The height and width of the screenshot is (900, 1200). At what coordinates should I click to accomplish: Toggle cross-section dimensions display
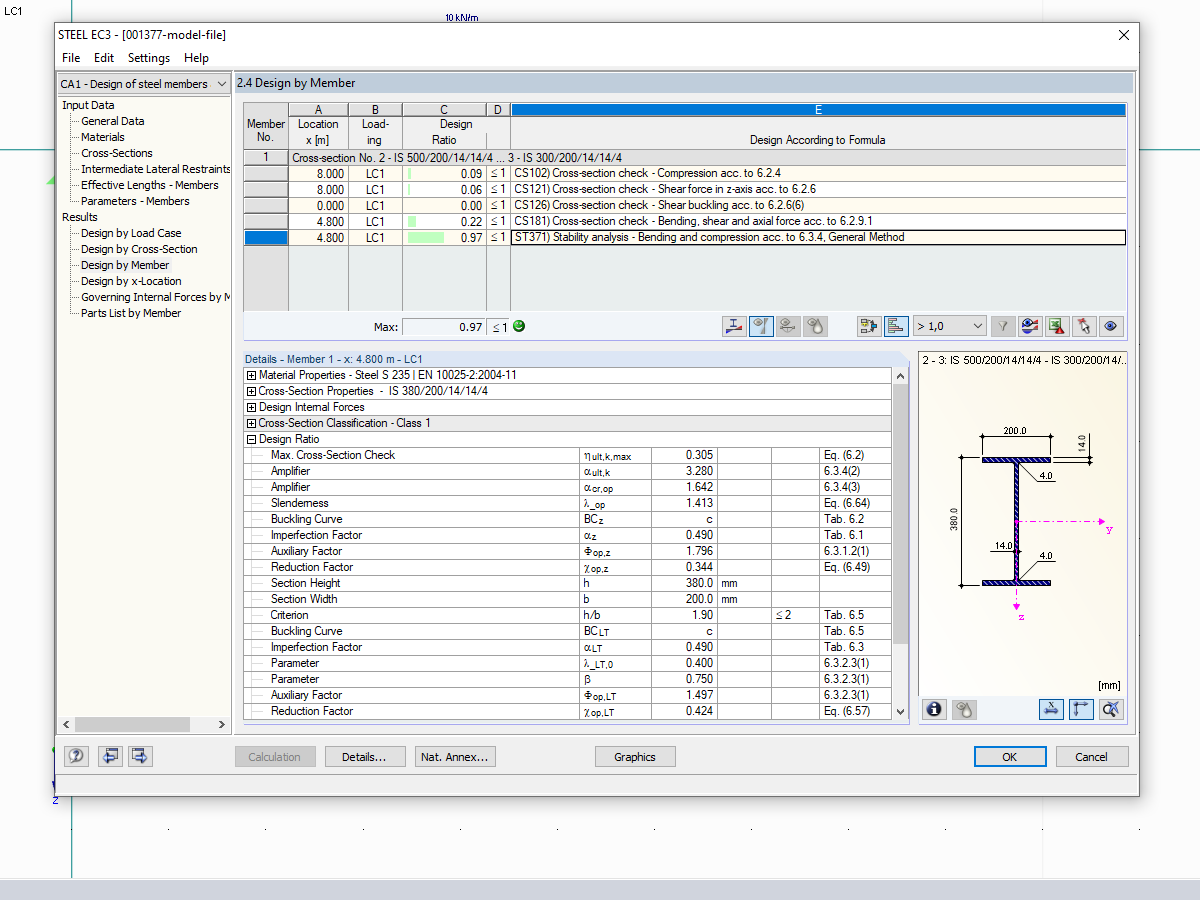(x=1051, y=709)
